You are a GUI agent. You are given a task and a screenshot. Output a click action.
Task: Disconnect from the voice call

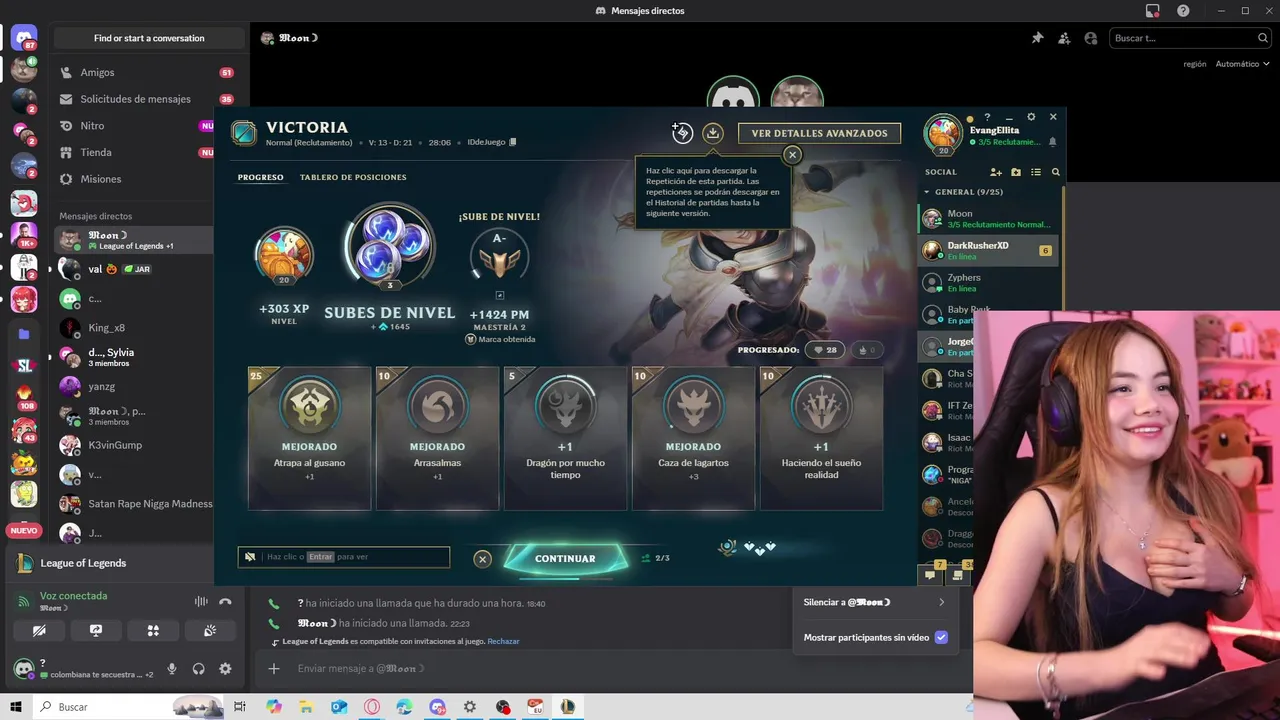pyautogui.click(x=225, y=601)
